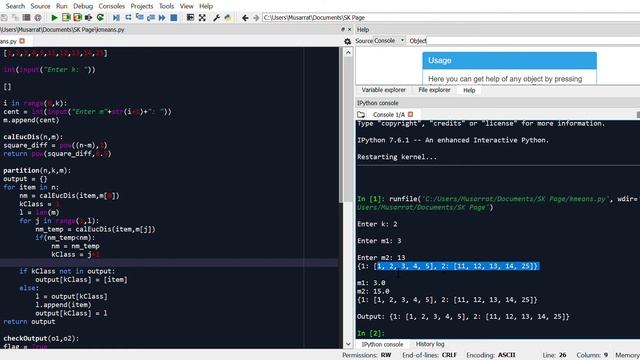Screen dimensions: 640x360
Task: Click the file switcher list icon
Action: tap(27, 18)
